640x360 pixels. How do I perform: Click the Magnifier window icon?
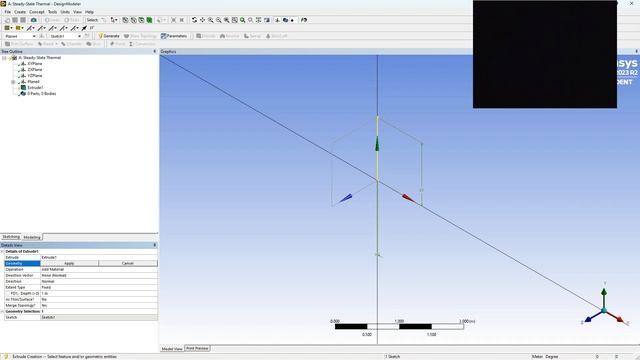235,20
